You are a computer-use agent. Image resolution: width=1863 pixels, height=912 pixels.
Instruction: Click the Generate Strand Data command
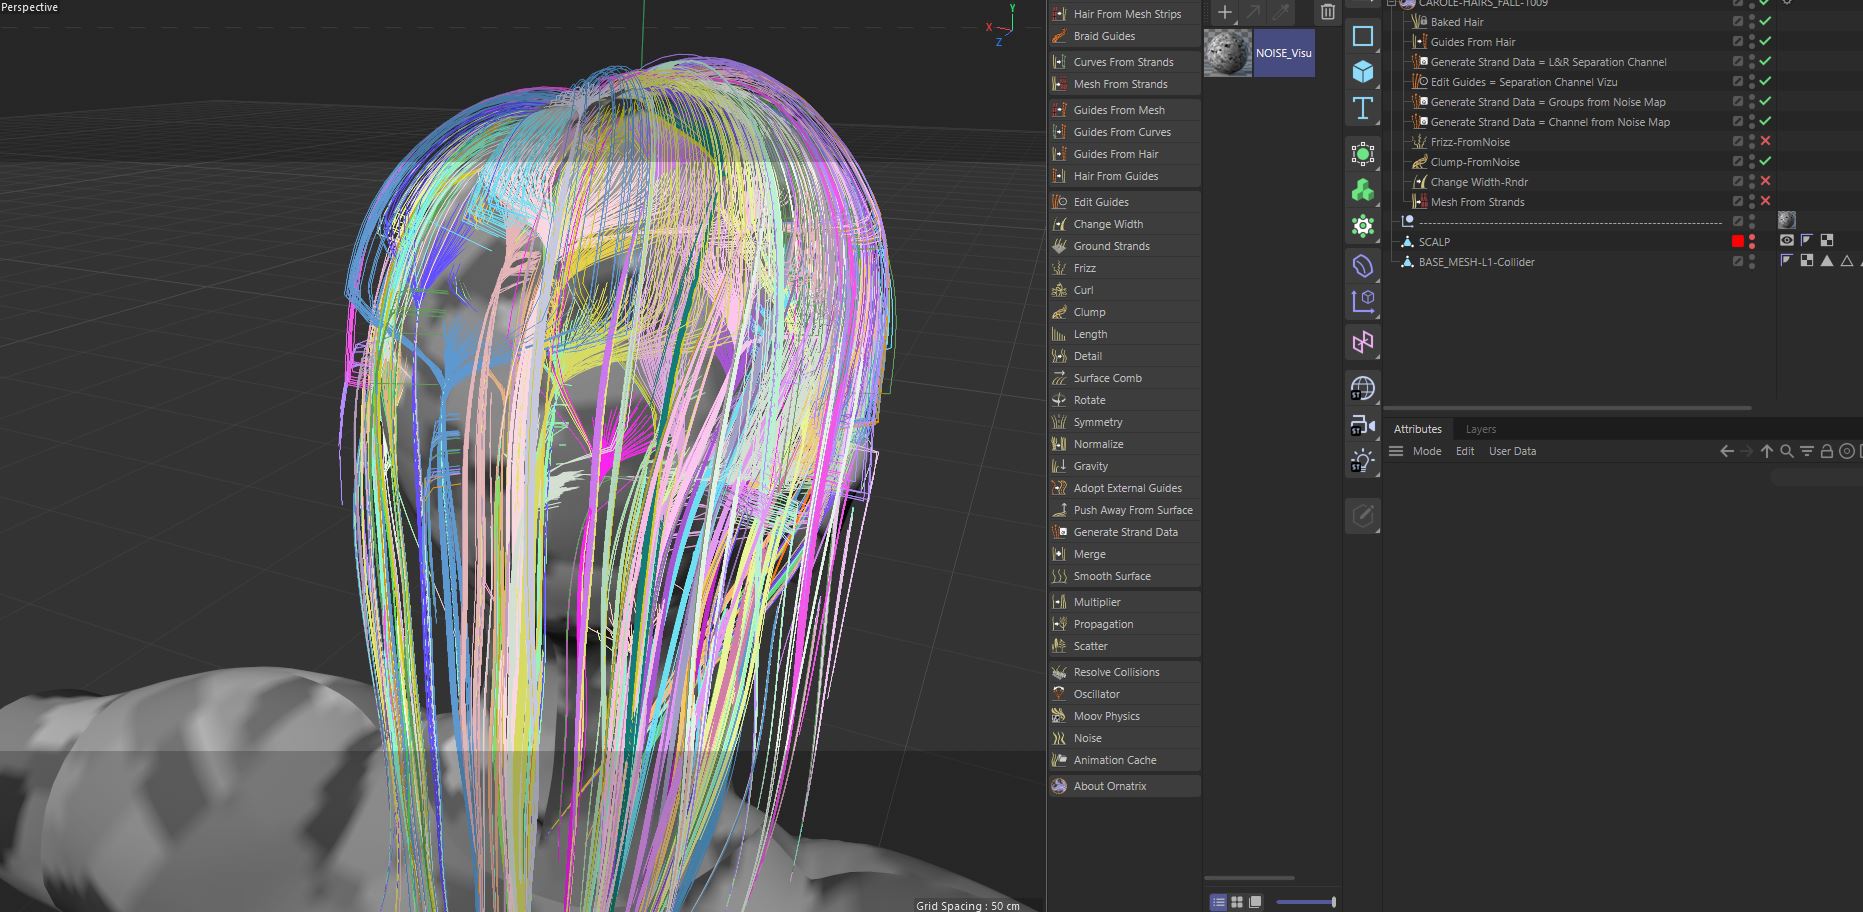coord(1125,532)
